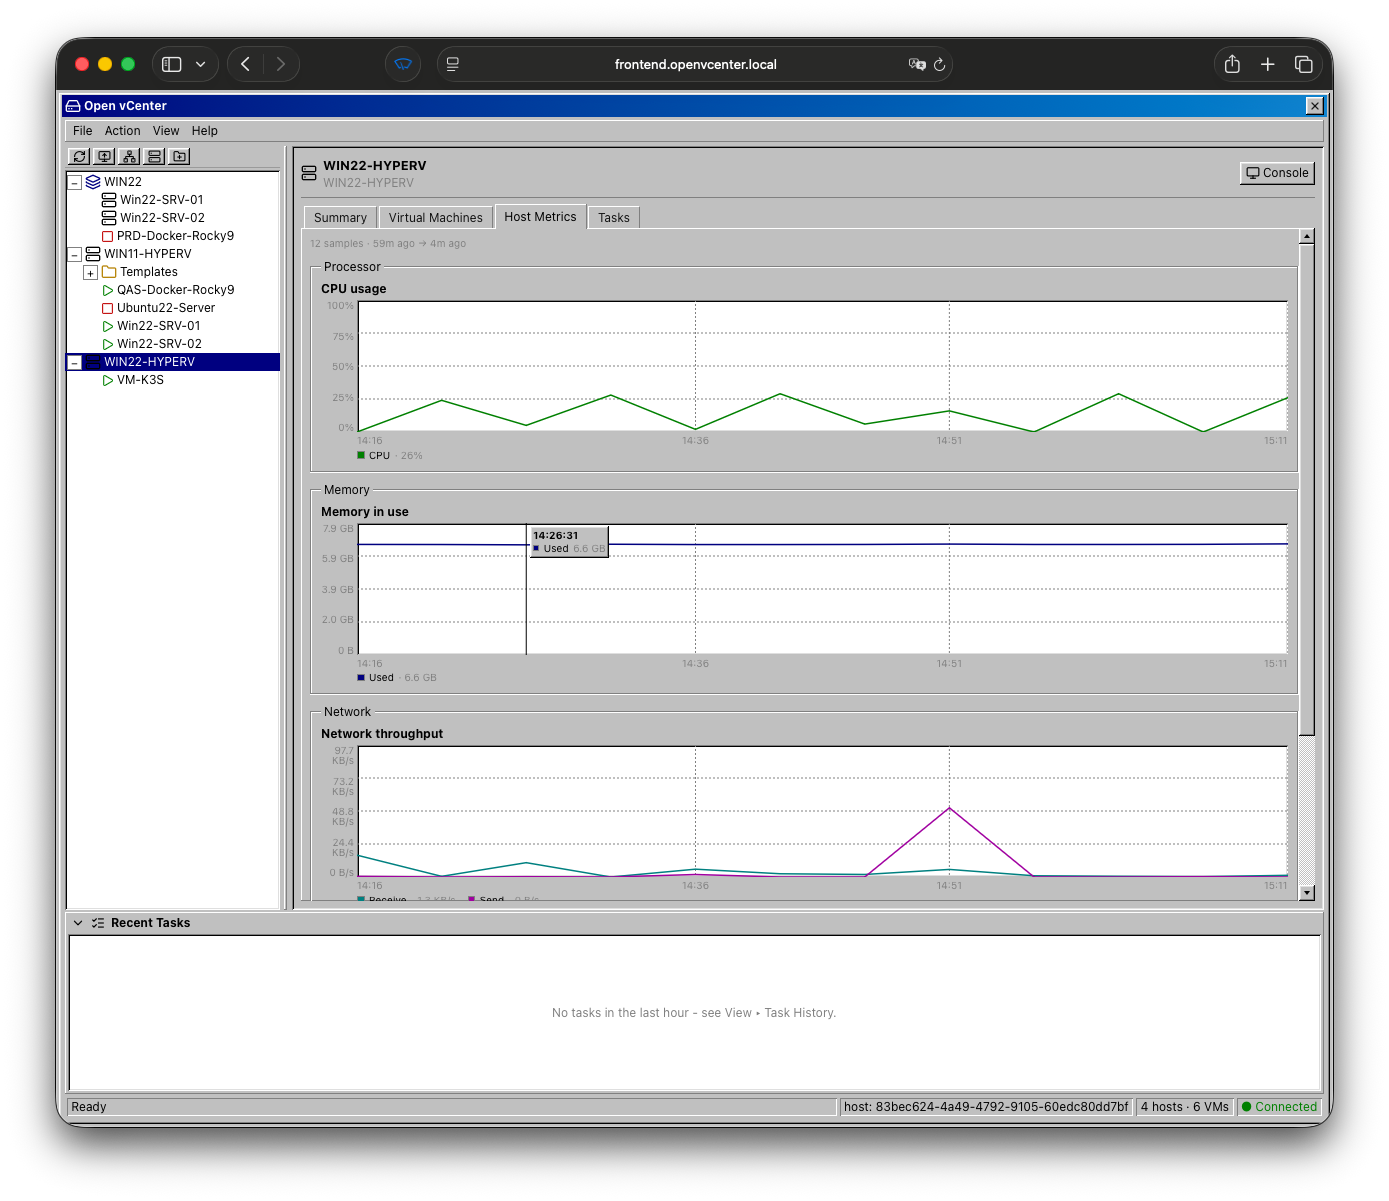Click the monitor-with-arrow toolbar icon
This screenshot has width=1389, height=1201.
pyautogui.click(x=105, y=156)
